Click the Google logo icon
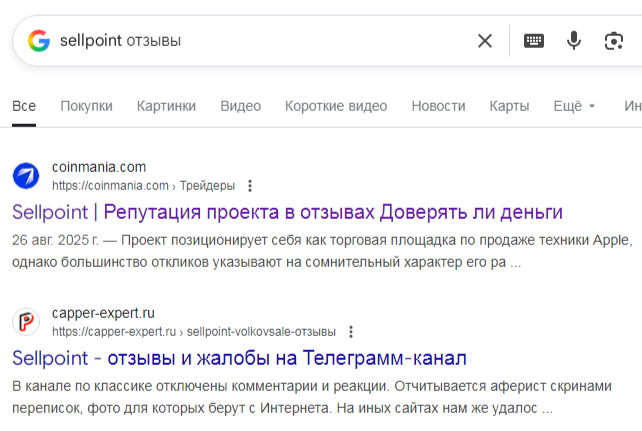 (39, 41)
